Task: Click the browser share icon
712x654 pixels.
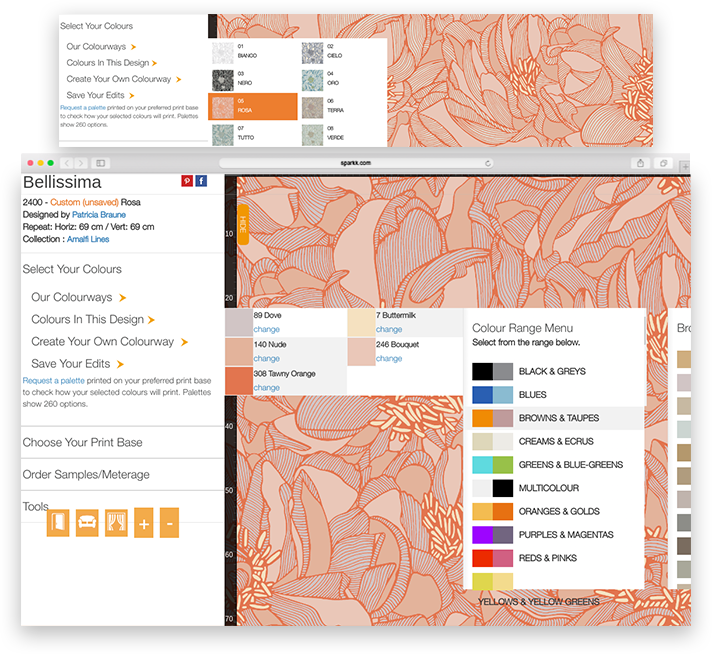Action: (640, 162)
